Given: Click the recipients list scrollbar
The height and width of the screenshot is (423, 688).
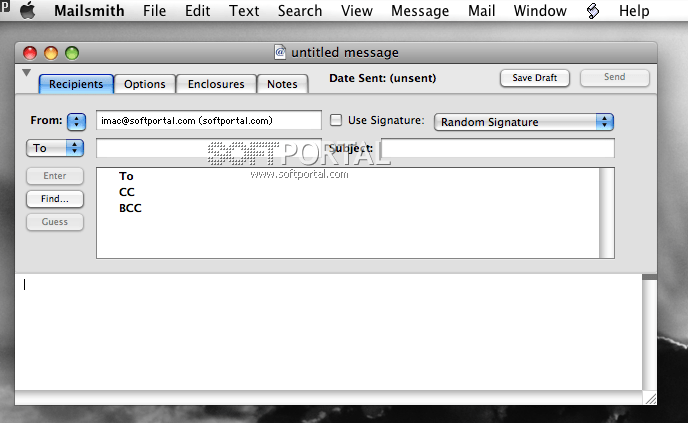Looking at the screenshot, I should 606,213.
